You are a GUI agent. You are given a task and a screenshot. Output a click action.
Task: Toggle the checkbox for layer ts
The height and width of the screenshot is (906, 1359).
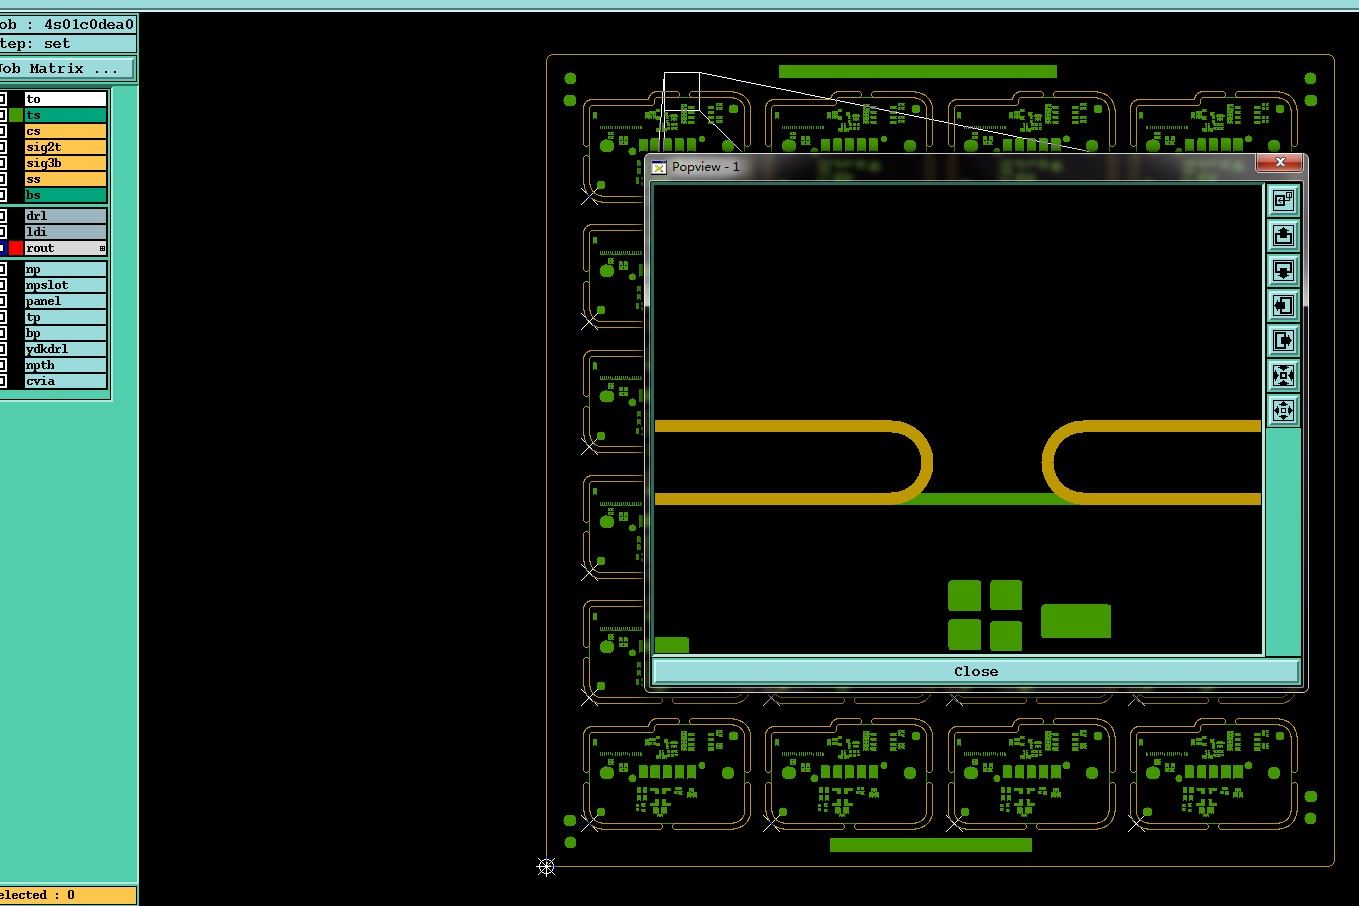coord(3,115)
